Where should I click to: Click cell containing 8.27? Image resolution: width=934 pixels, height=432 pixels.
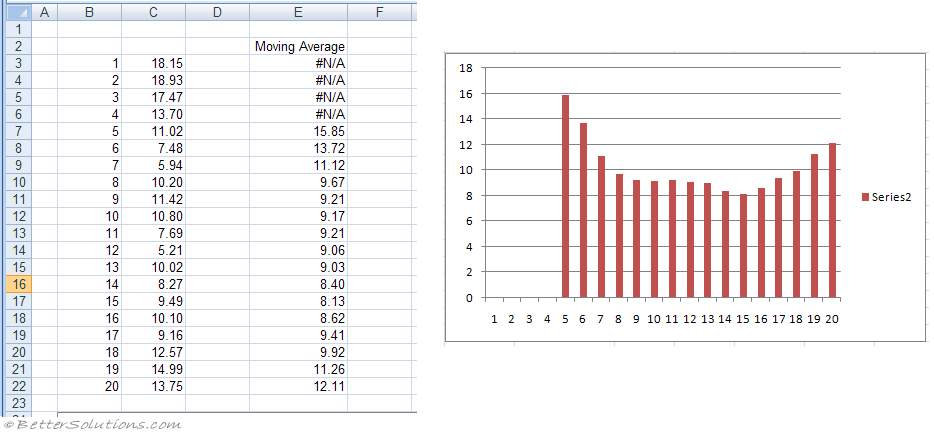154,284
